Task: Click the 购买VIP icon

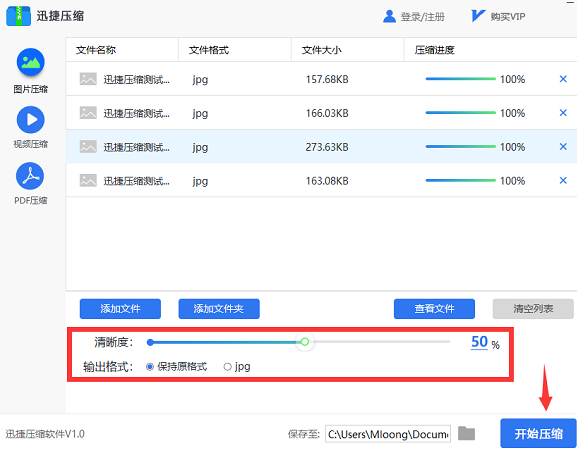Action: 478,16
